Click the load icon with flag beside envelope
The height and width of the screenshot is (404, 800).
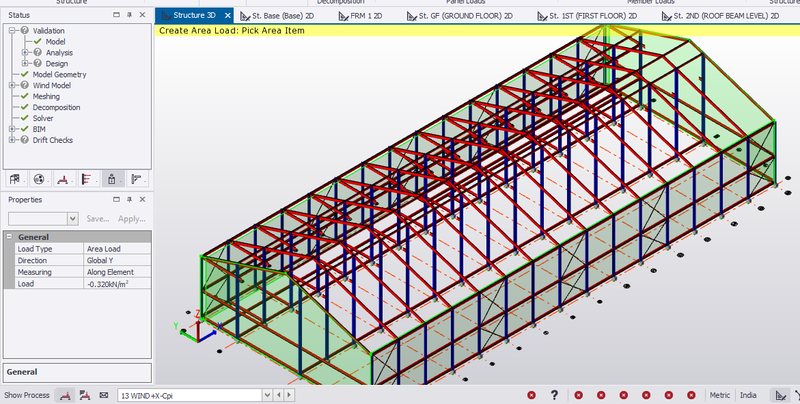[x=85, y=395]
